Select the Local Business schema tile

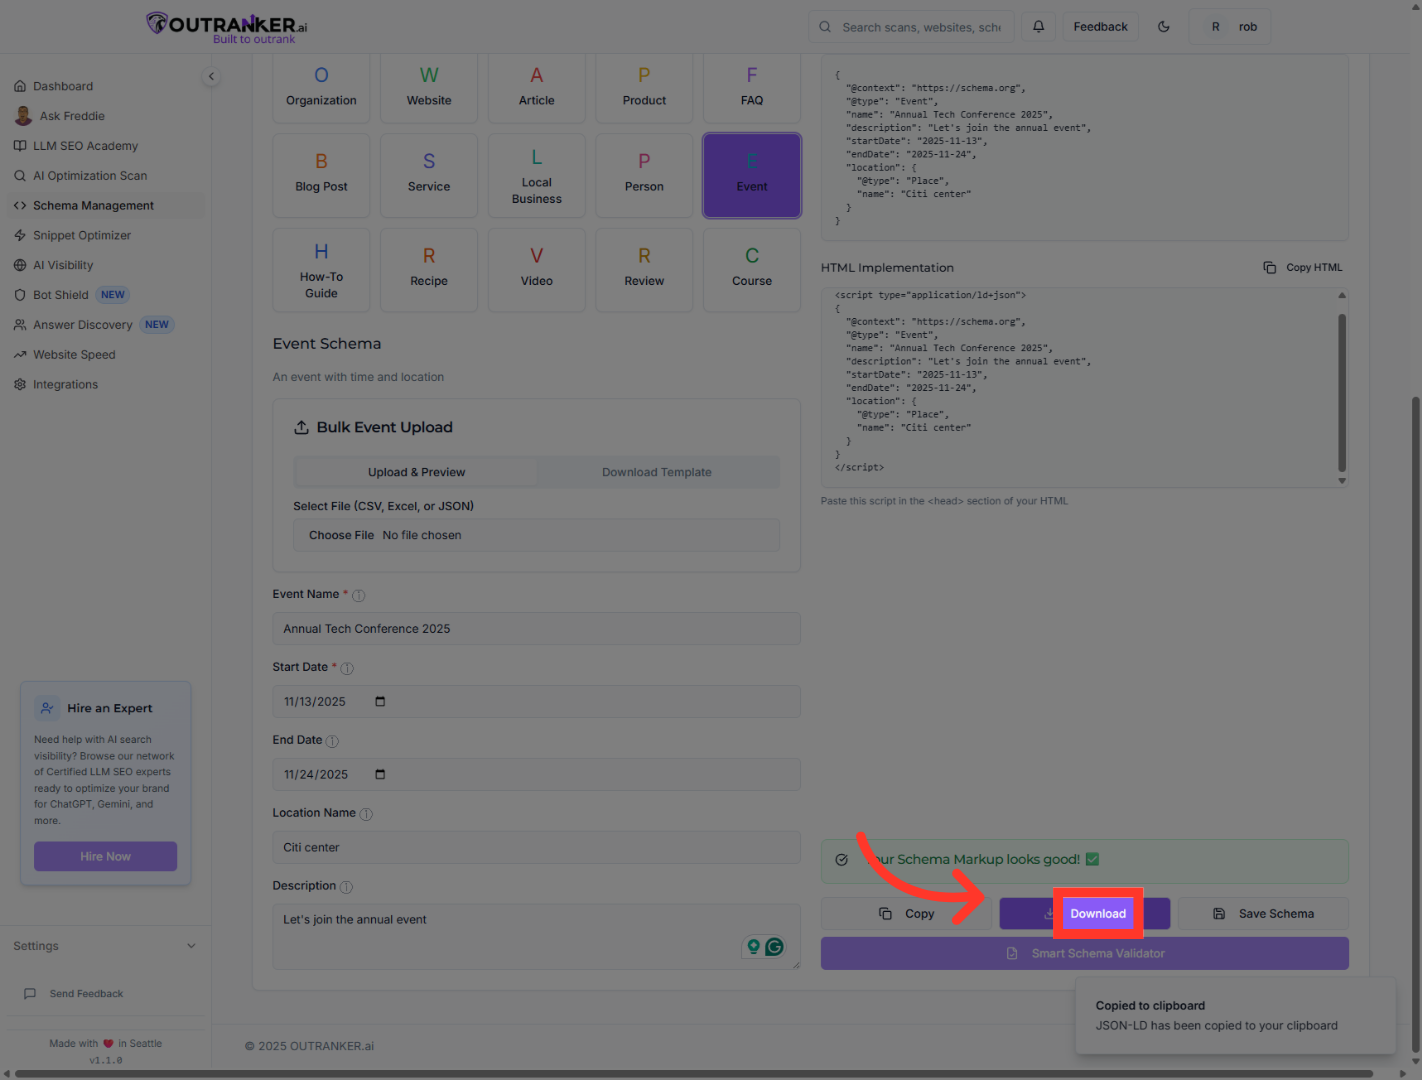click(536, 176)
